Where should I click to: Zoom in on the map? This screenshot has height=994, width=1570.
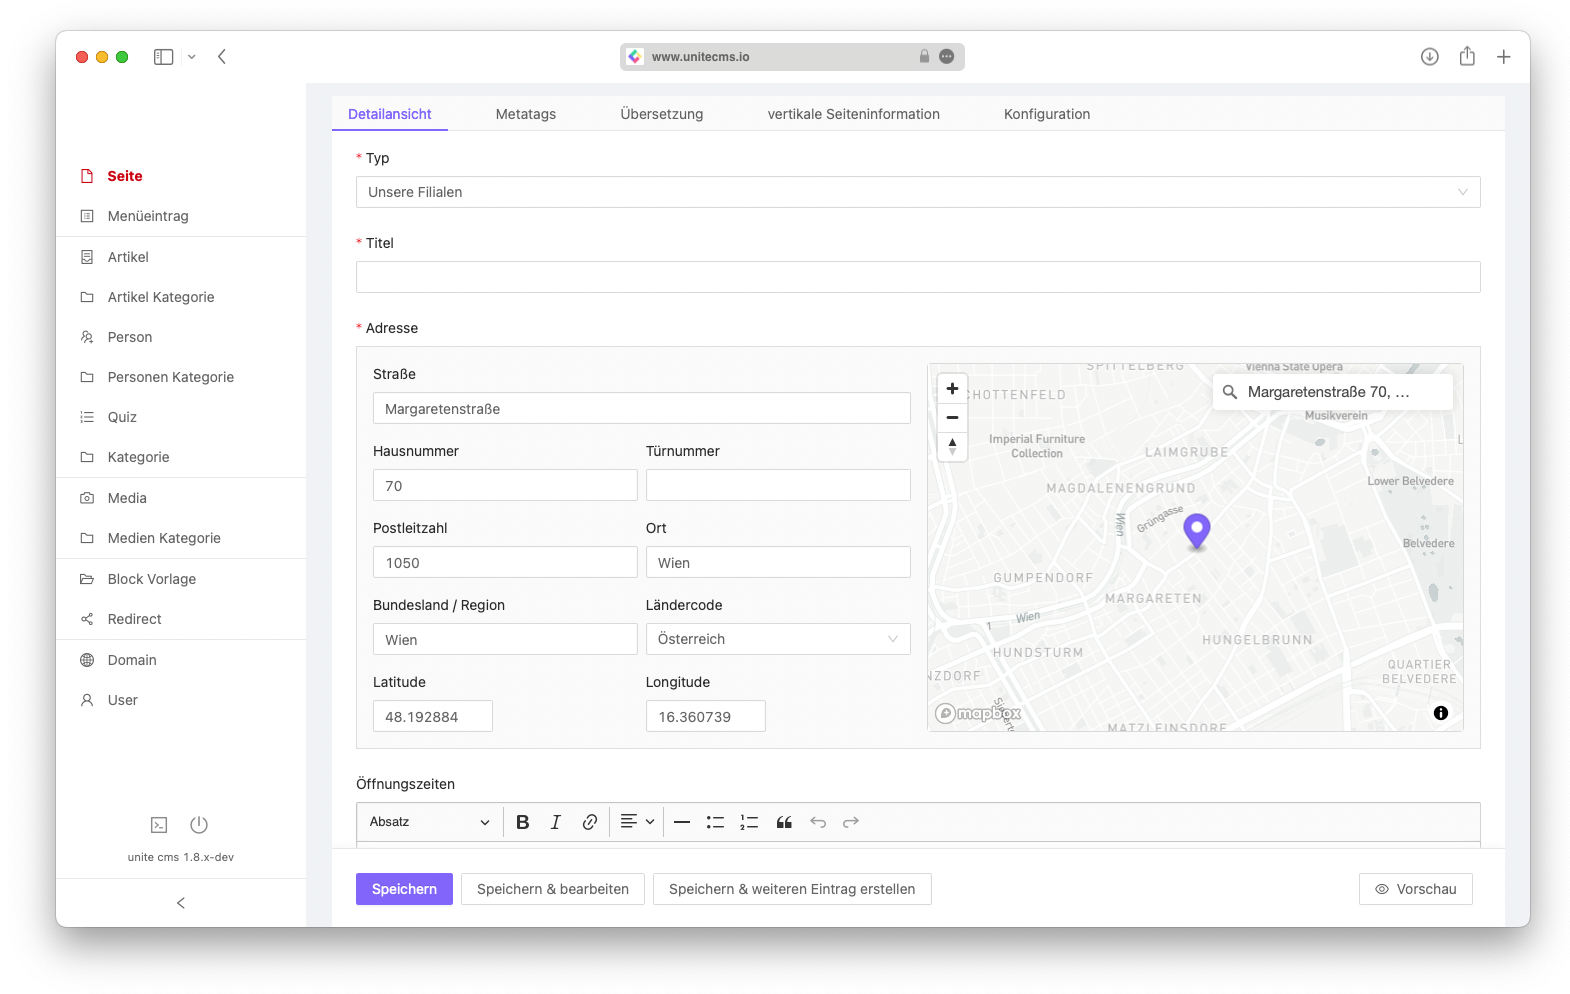[x=952, y=389]
